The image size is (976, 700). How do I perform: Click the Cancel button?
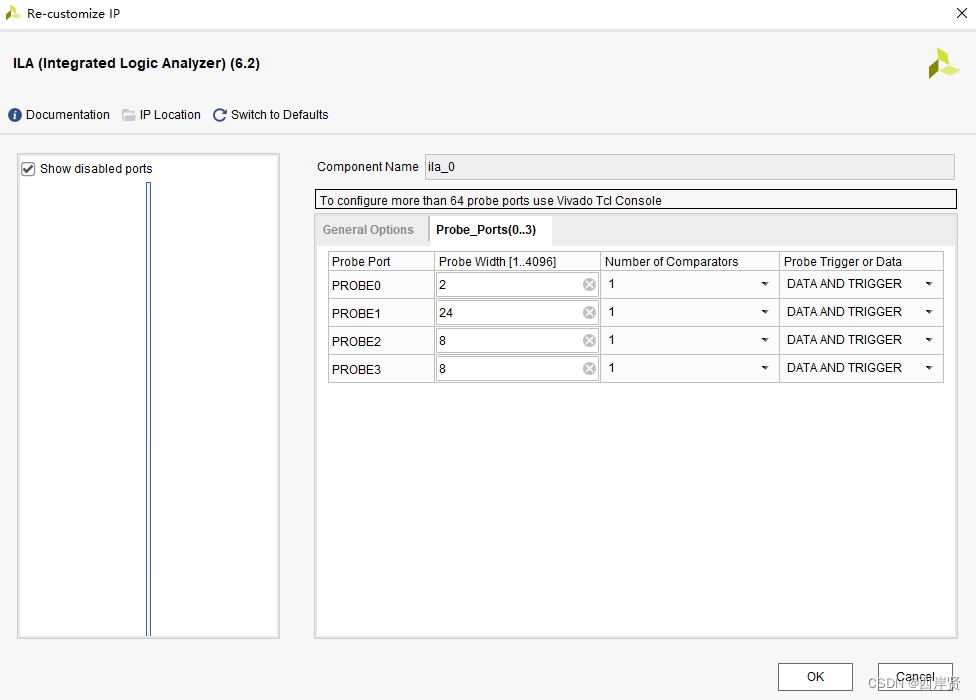tap(915, 677)
